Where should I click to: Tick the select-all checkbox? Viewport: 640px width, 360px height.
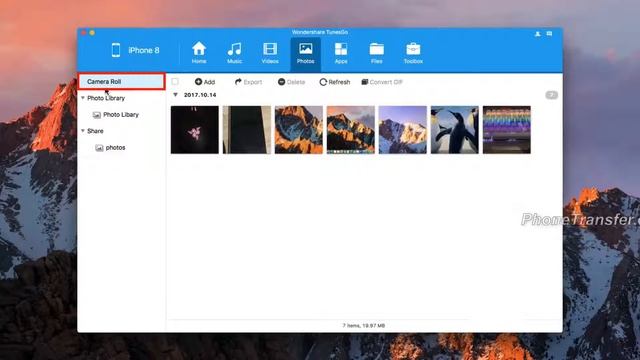coord(175,81)
